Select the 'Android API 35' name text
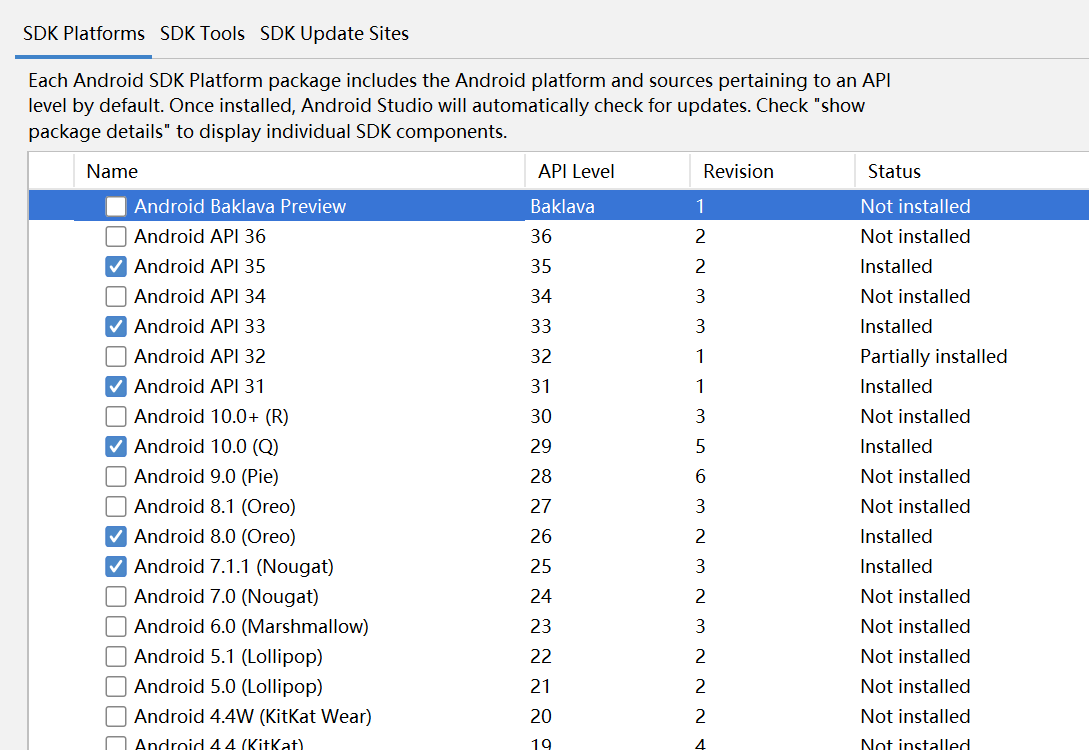This screenshot has width=1089, height=750. 200,266
